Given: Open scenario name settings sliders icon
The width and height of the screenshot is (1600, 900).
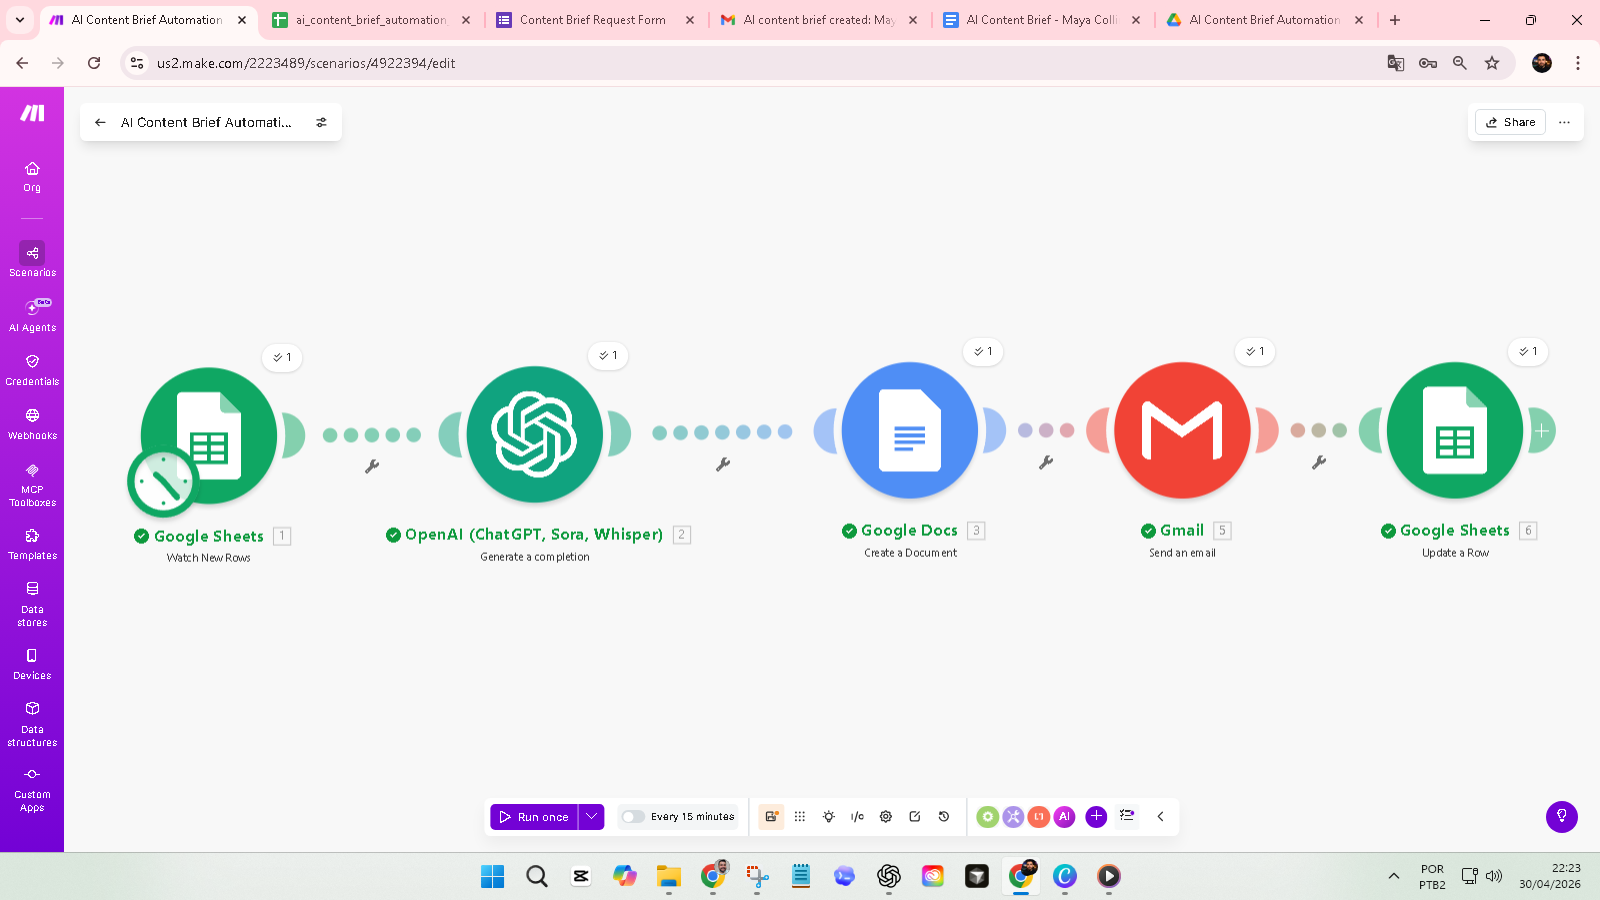Looking at the screenshot, I should (321, 122).
